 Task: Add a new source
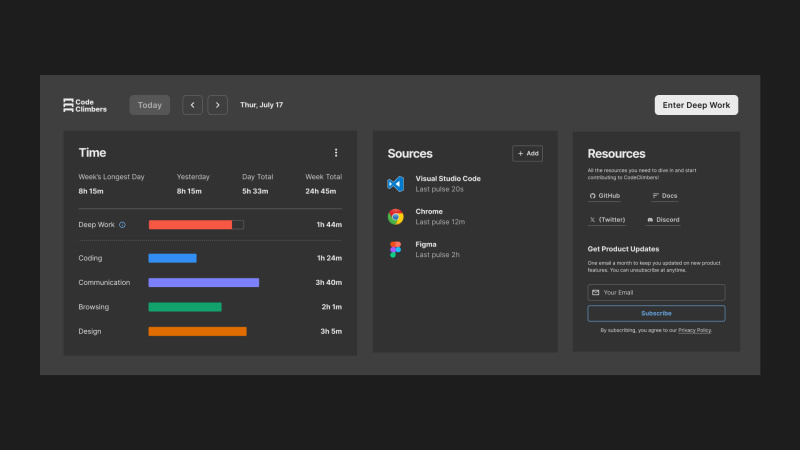click(x=527, y=153)
